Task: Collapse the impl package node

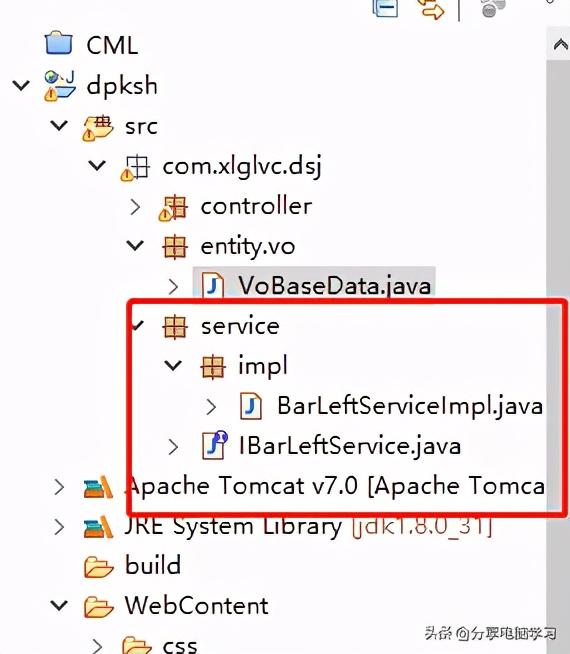Action: 173,365
